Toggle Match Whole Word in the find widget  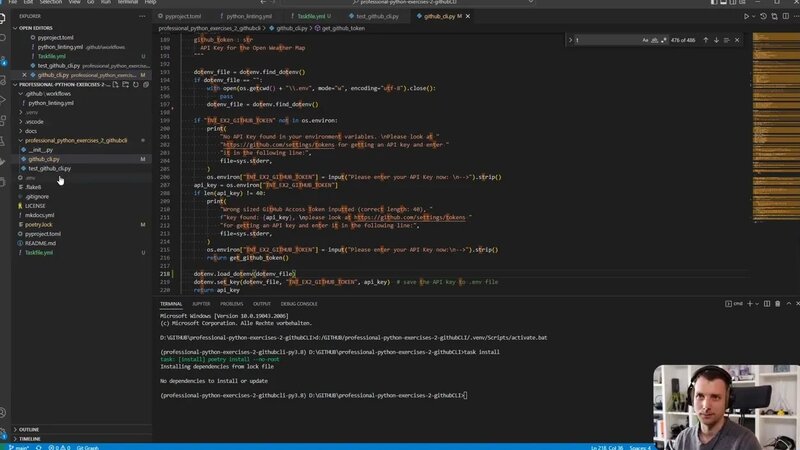[x=654, y=40]
